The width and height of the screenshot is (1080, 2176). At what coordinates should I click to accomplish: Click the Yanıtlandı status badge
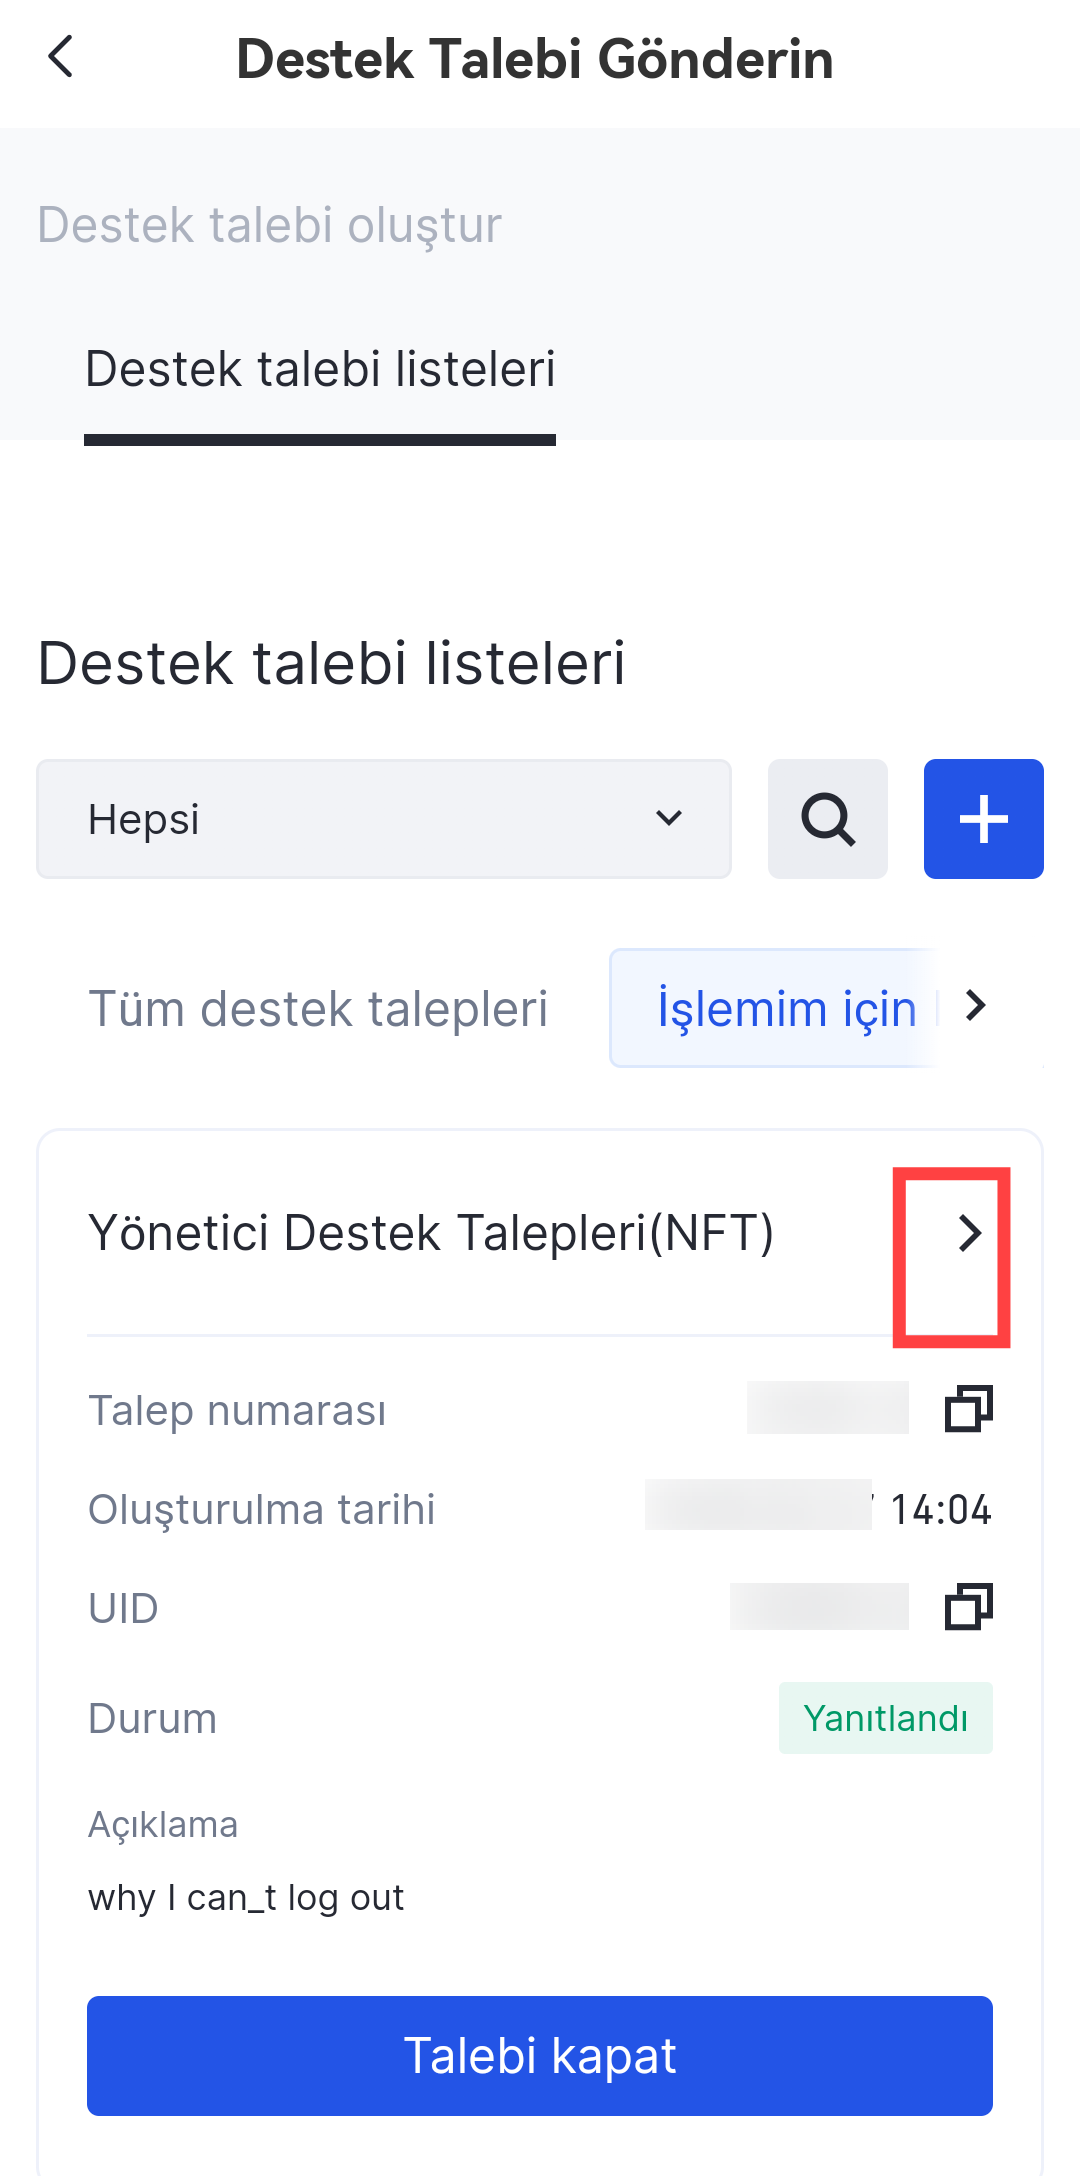pyautogui.click(x=885, y=1718)
